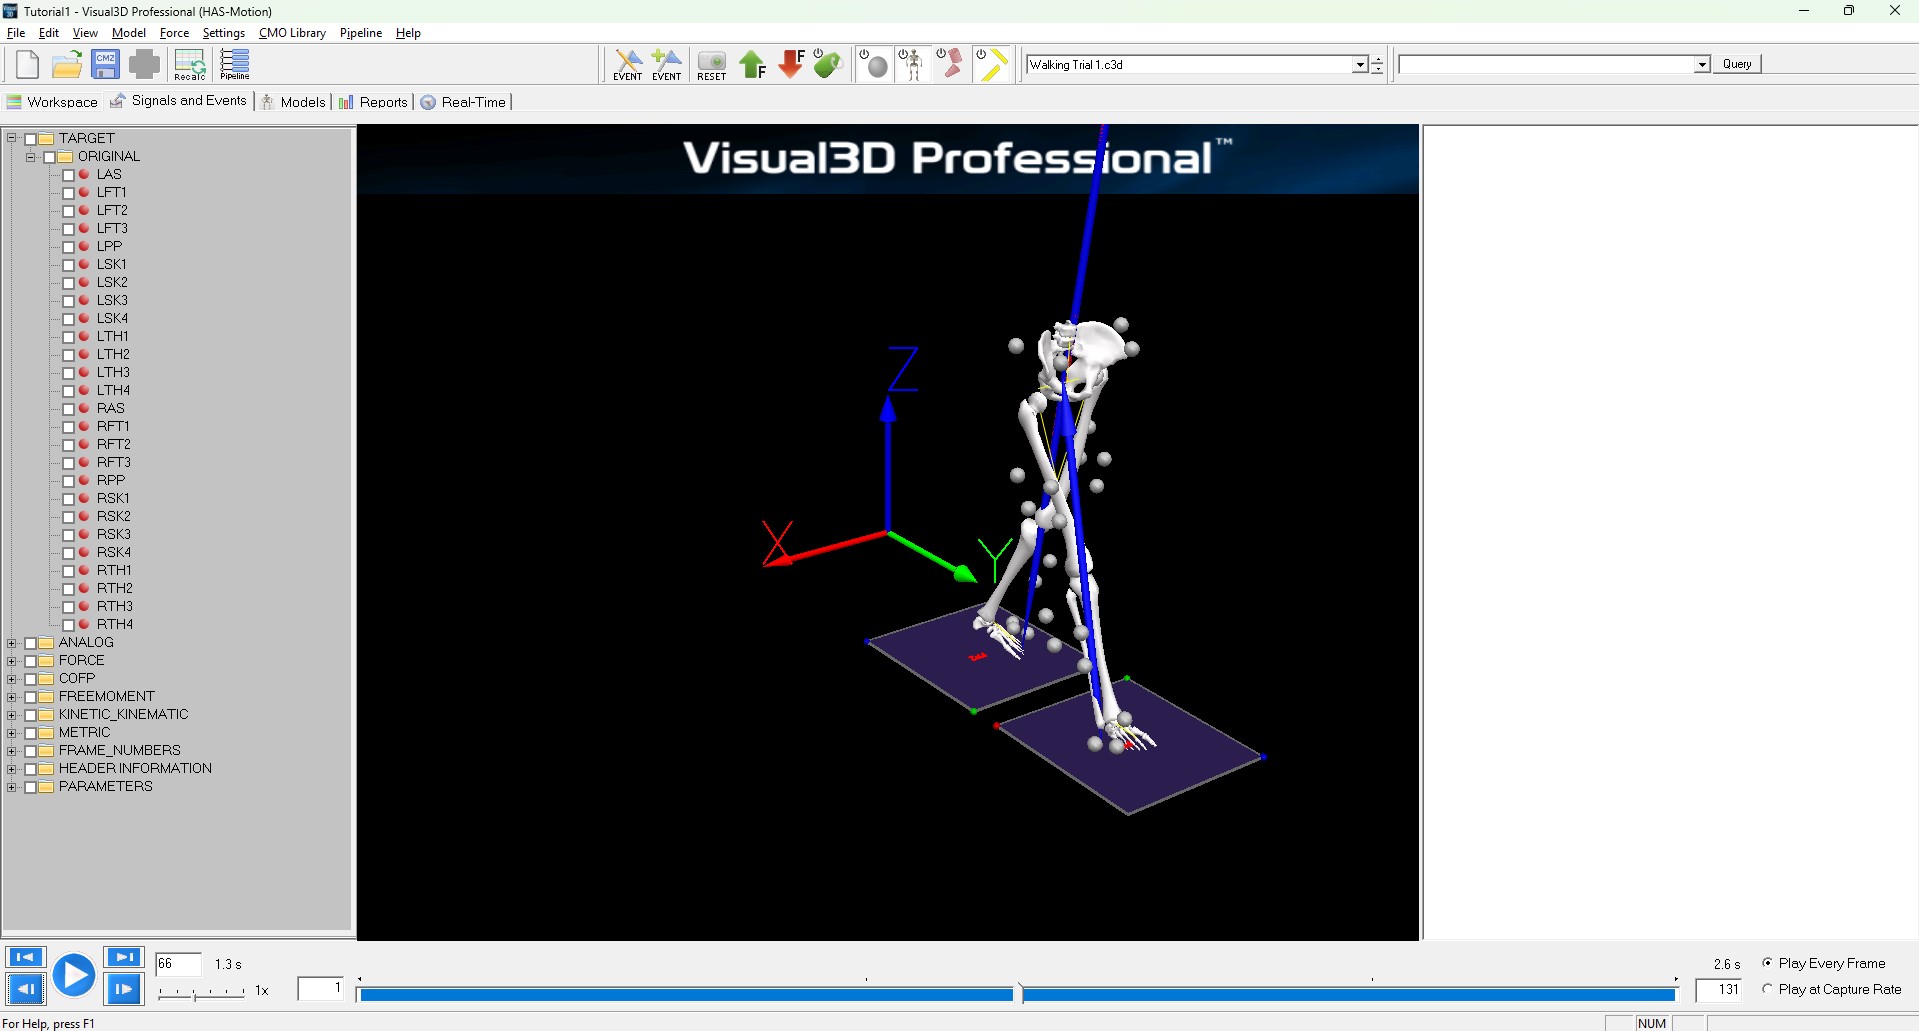Open the Walking Trial 1.c3d file dropdown
This screenshot has height=1031, width=1919.
tap(1360, 65)
